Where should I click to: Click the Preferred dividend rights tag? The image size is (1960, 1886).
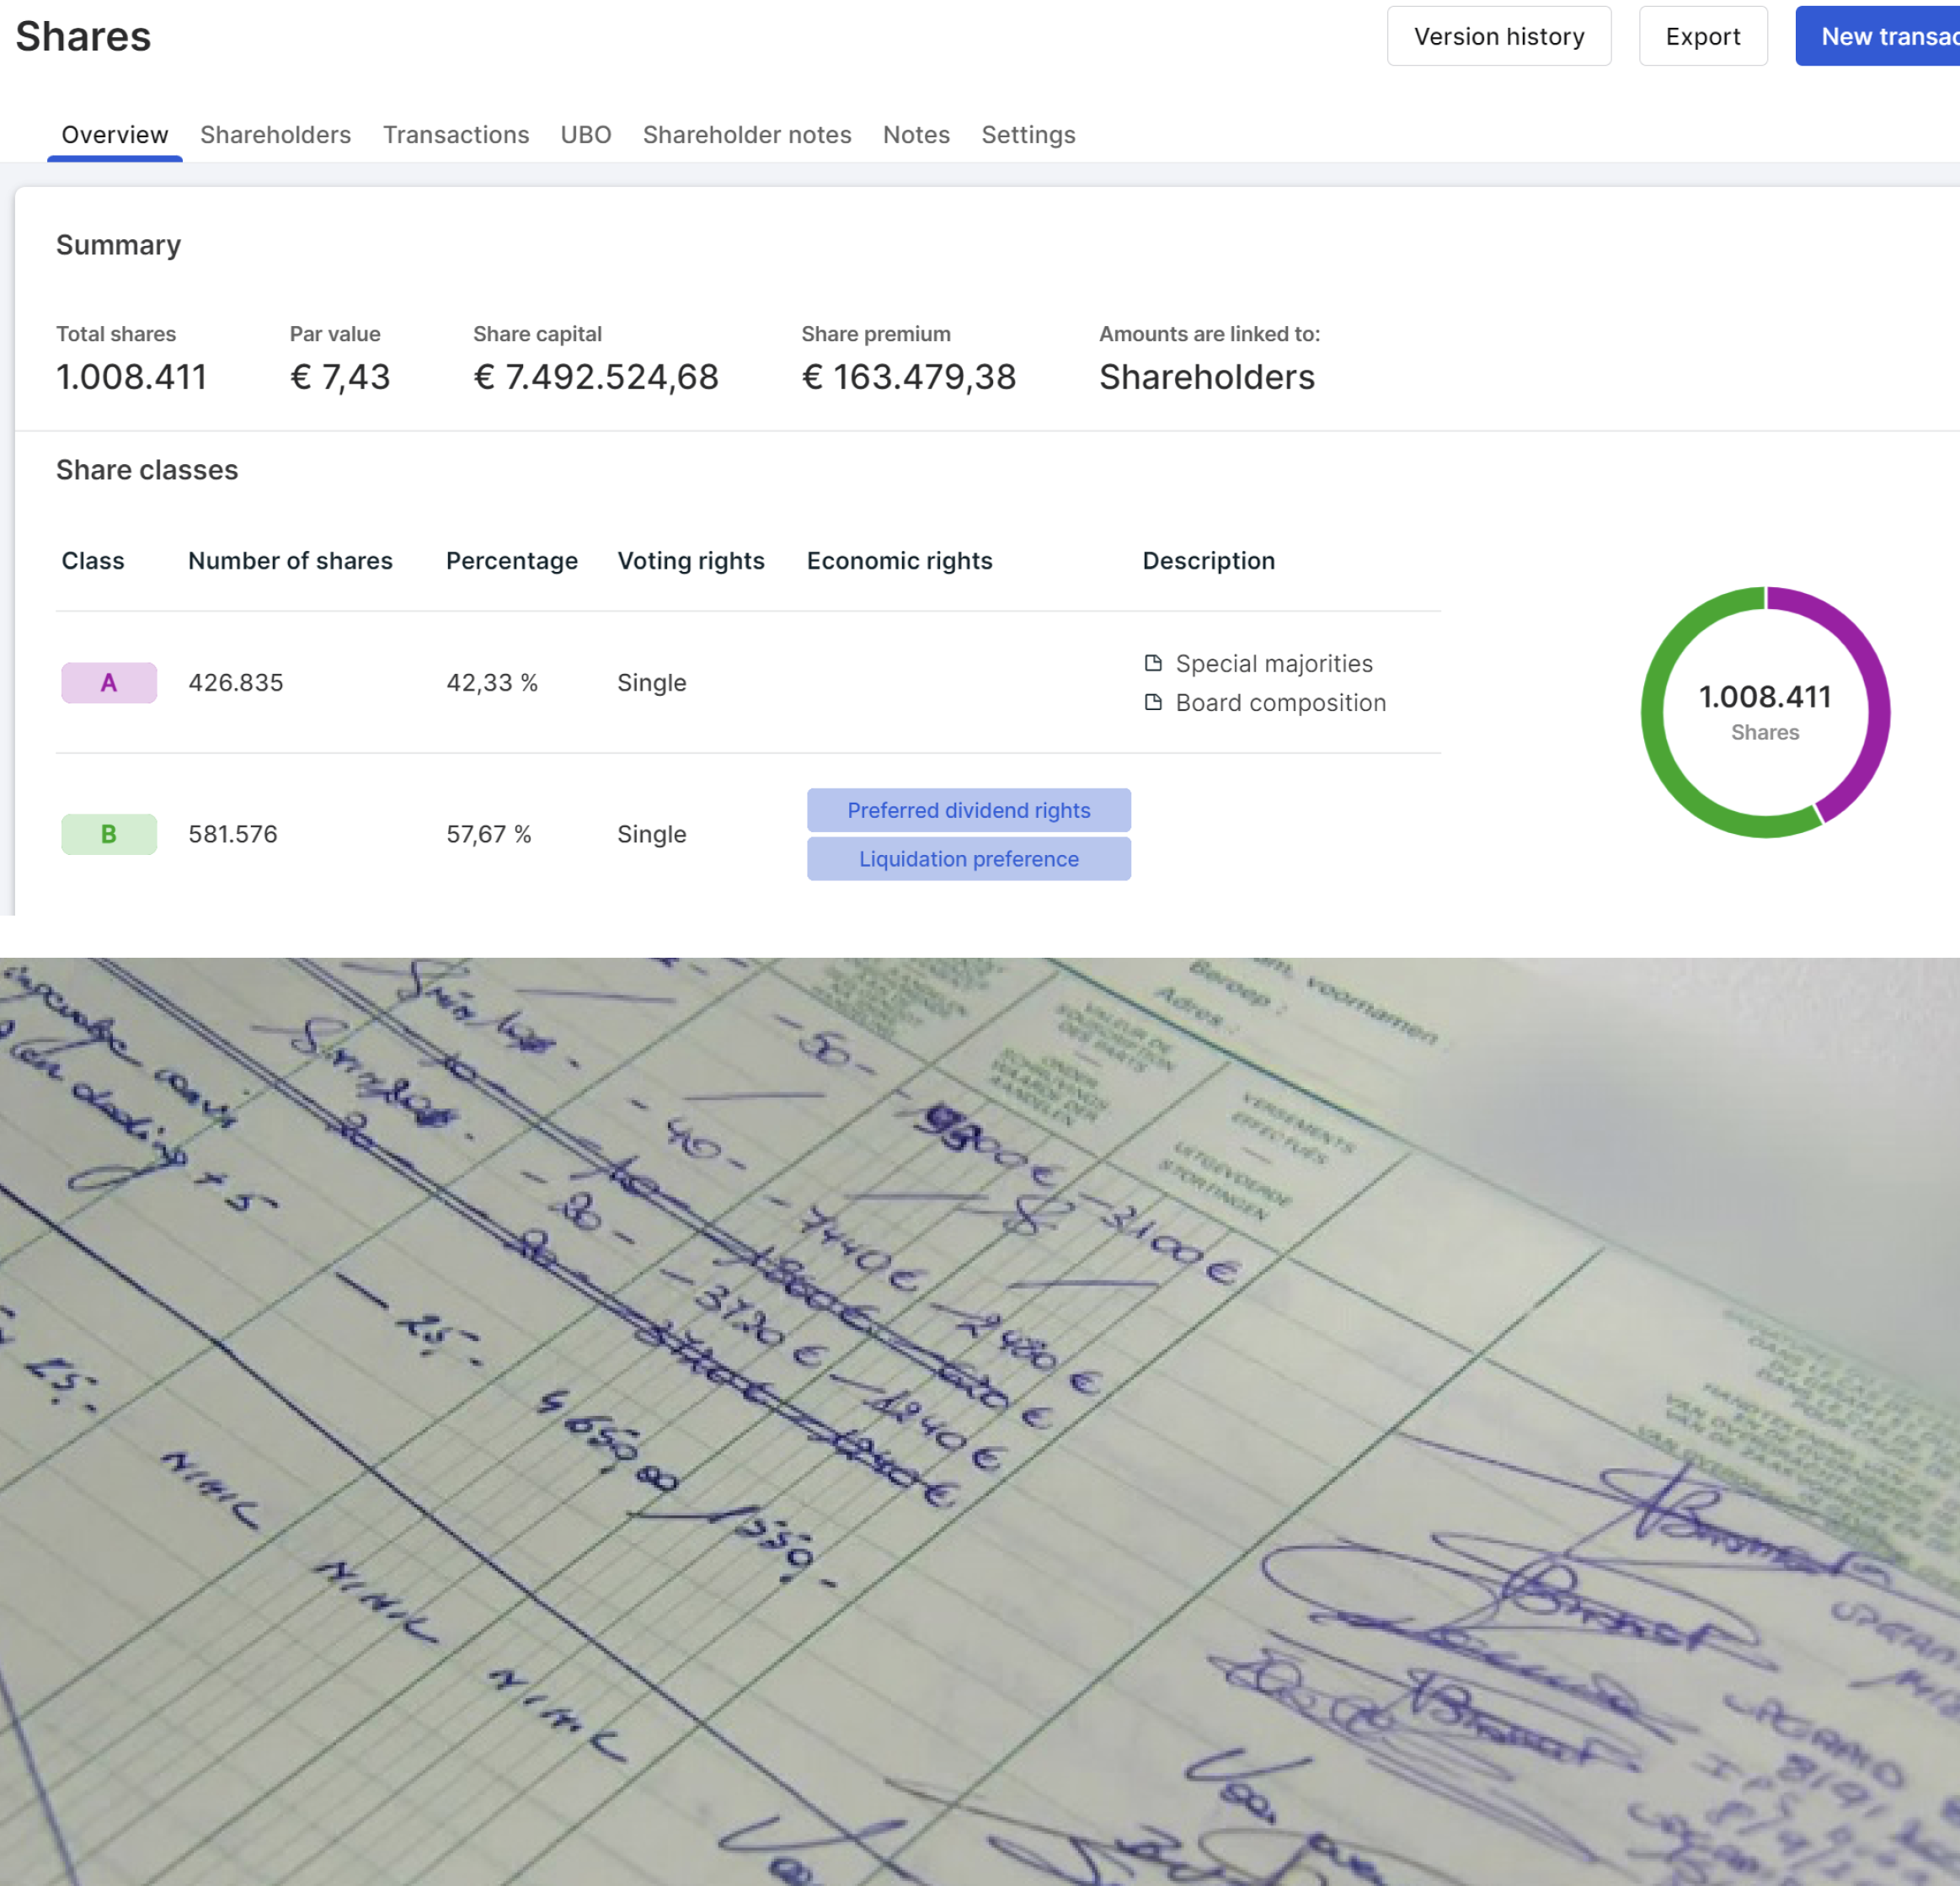point(969,810)
